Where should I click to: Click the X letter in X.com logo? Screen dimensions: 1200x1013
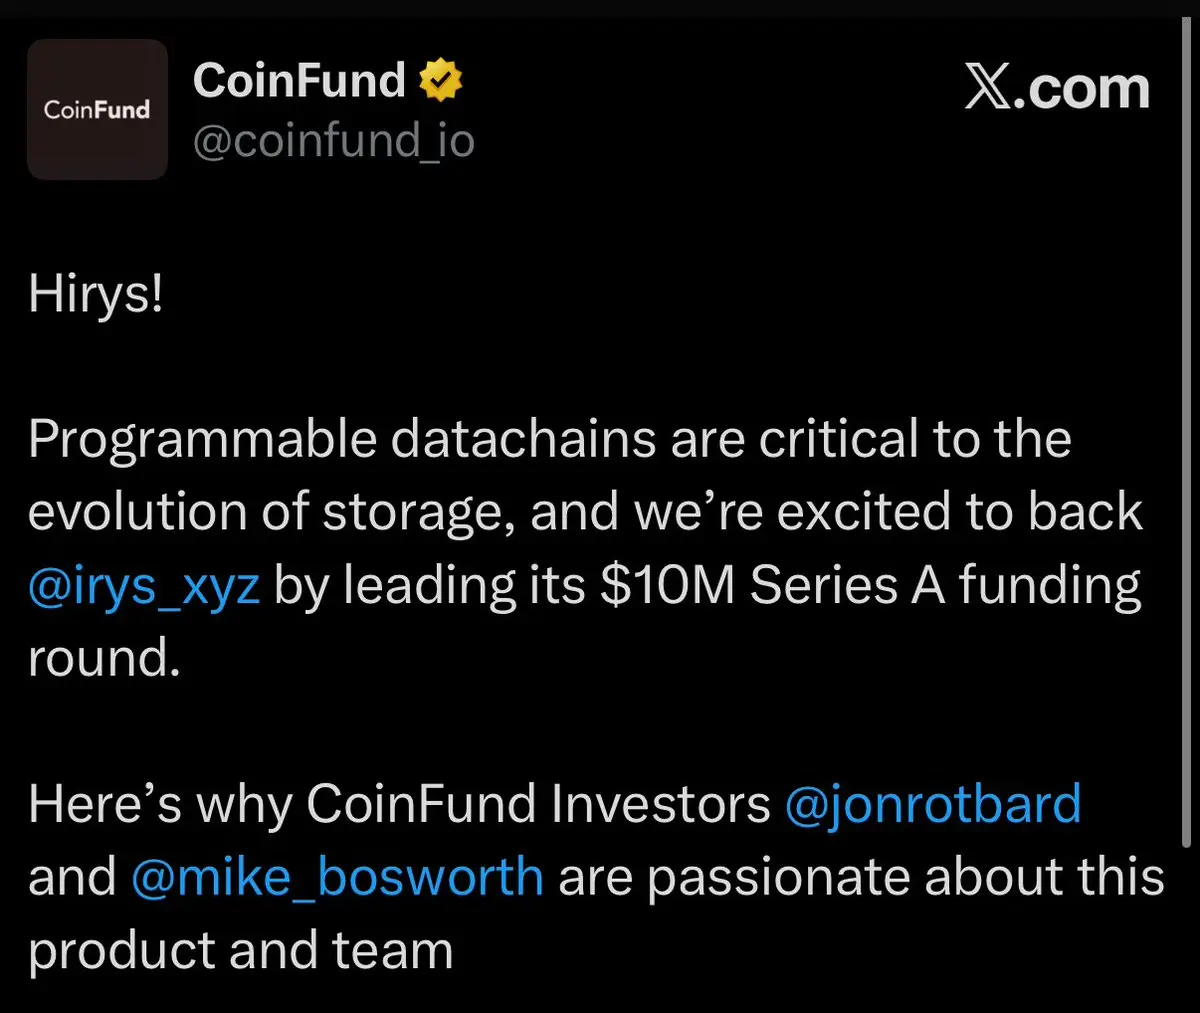point(988,88)
